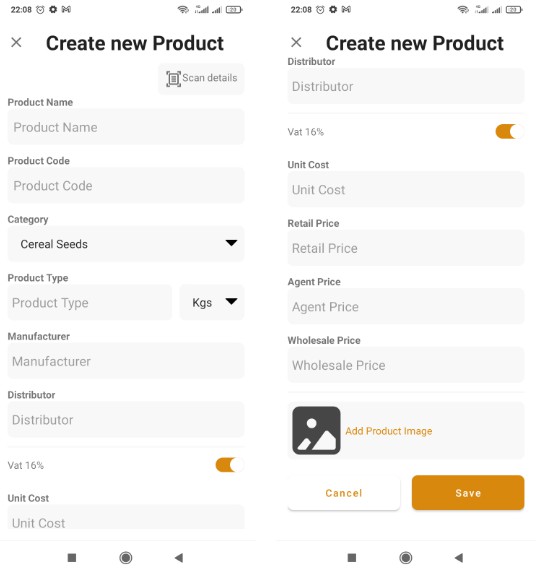Tap the Scan details barcode icon
This screenshot has width=536, height=575.
tap(173, 79)
